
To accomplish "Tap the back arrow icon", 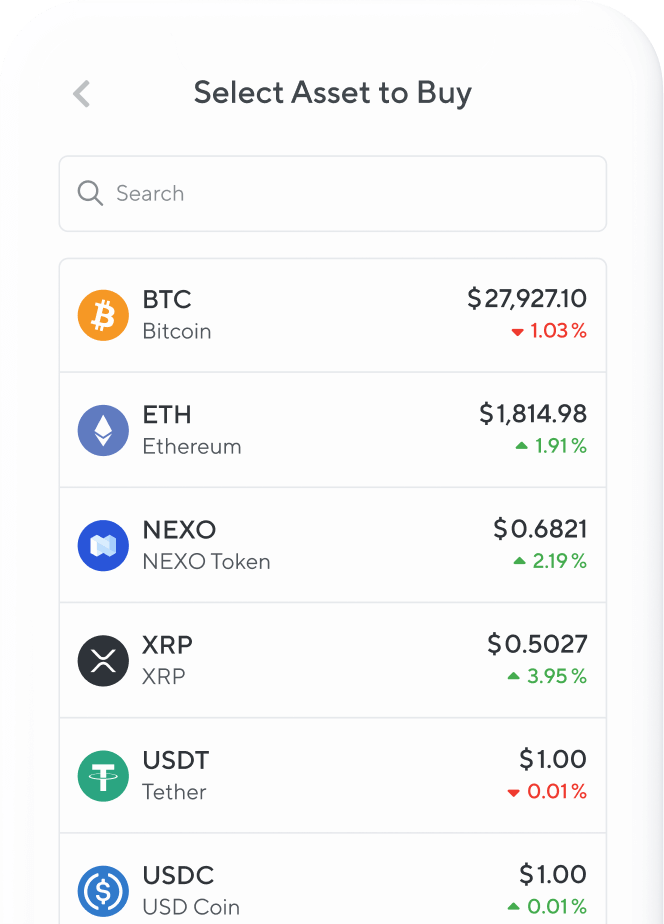I will pos(82,94).
